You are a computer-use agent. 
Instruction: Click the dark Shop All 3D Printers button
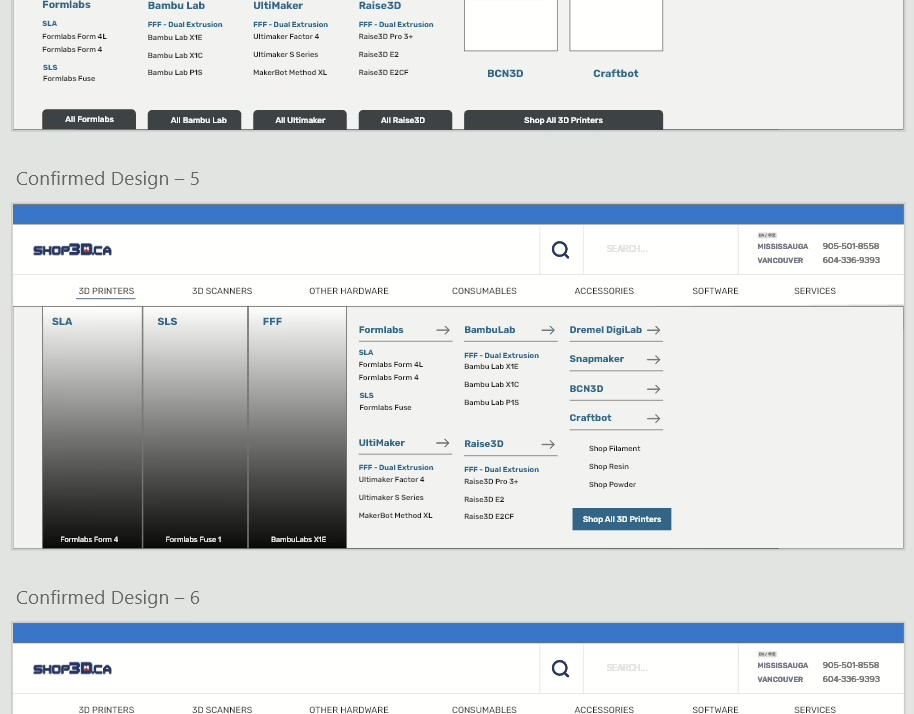click(563, 120)
